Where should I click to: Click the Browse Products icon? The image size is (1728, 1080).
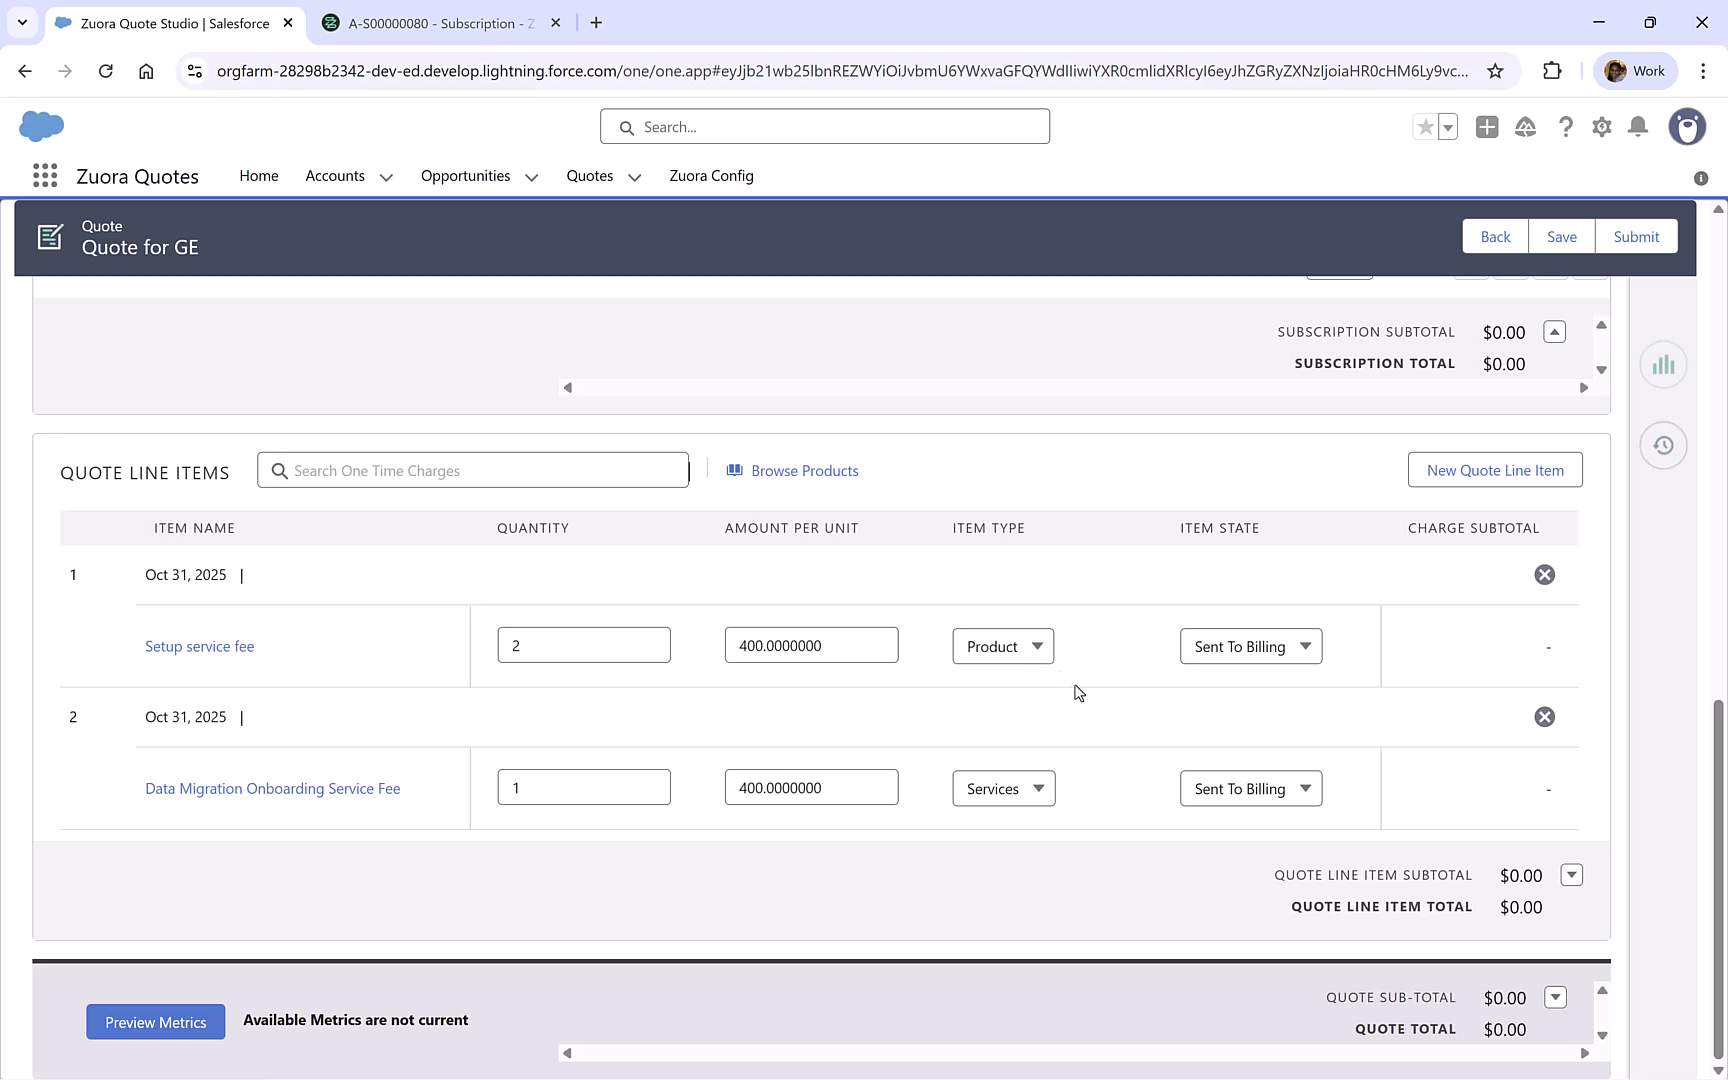pyautogui.click(x=735, y=470)
